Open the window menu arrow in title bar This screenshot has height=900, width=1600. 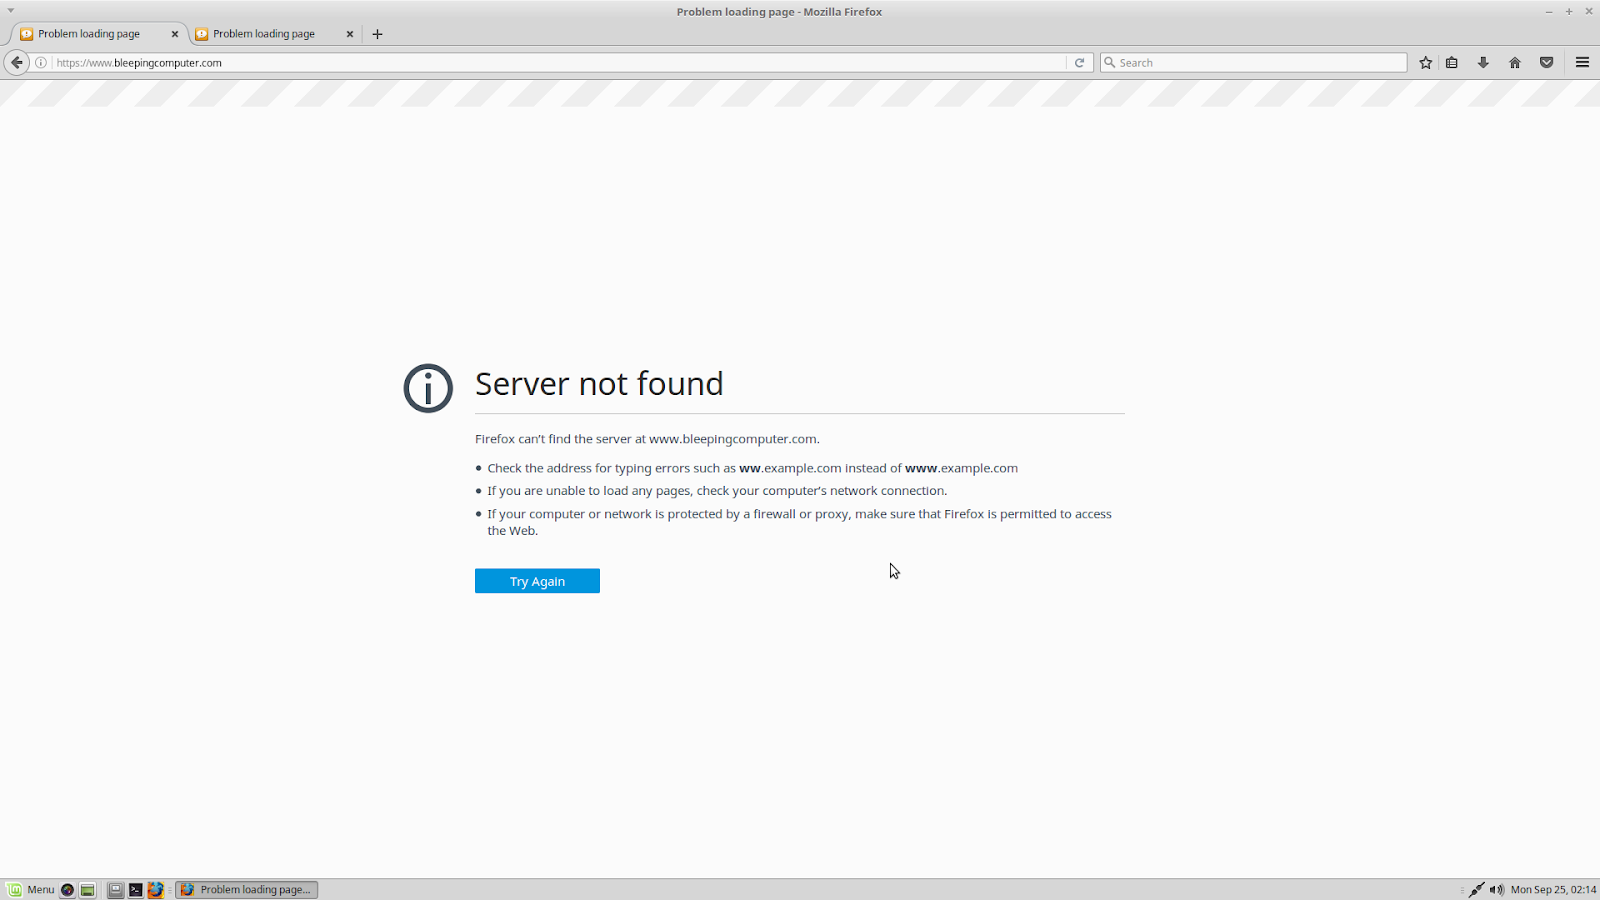point(11,11)
